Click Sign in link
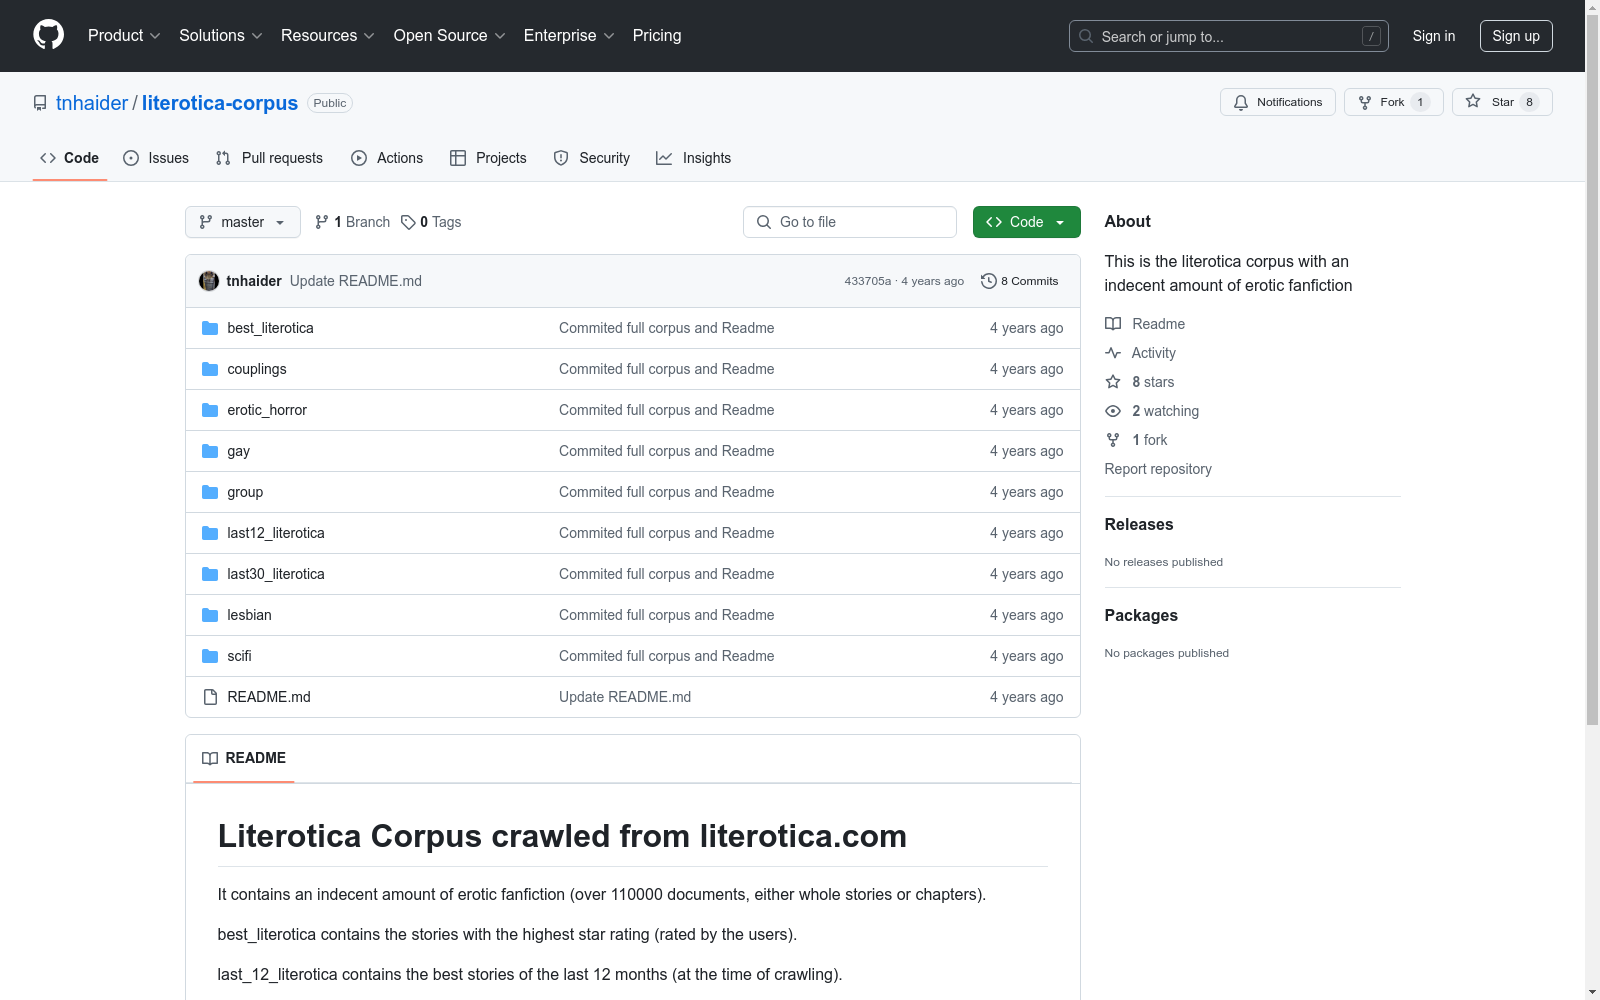 [1433, 36]
